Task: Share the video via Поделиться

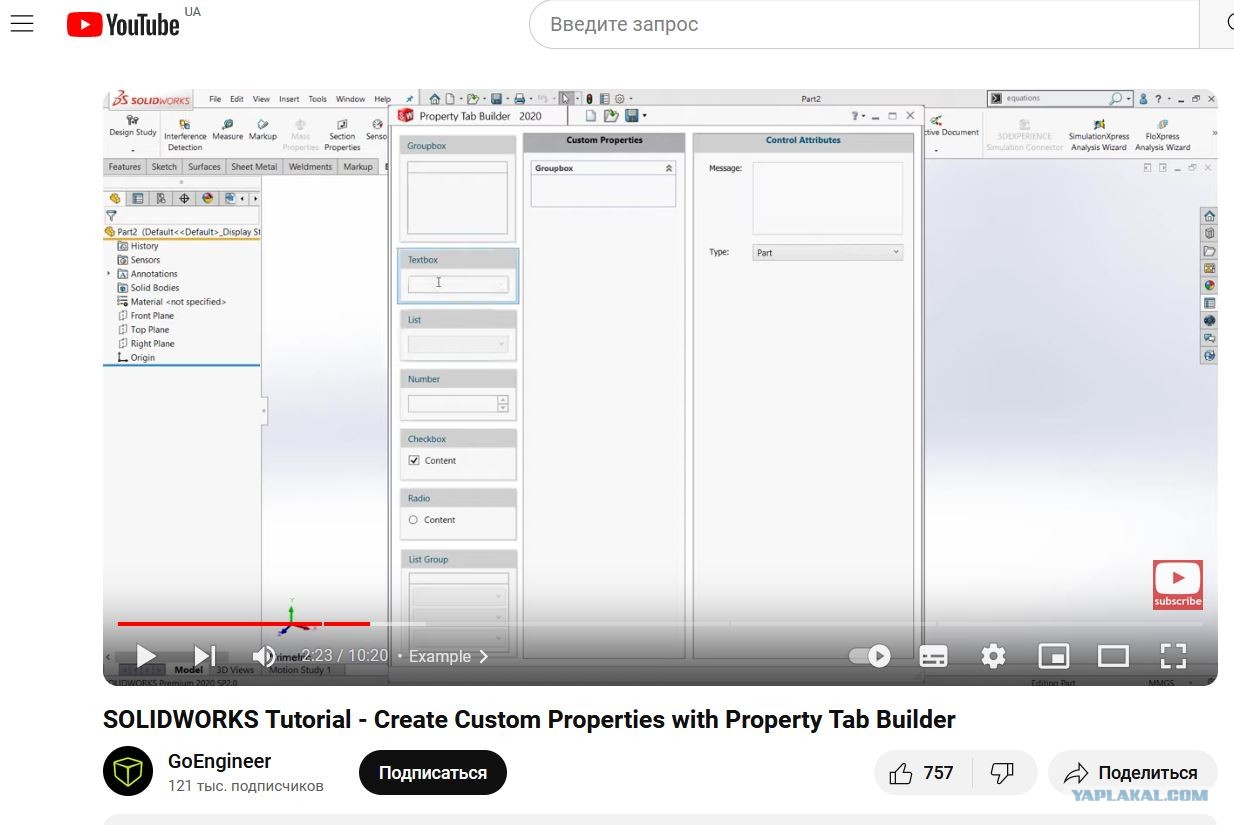Action: pos(1131,773)
